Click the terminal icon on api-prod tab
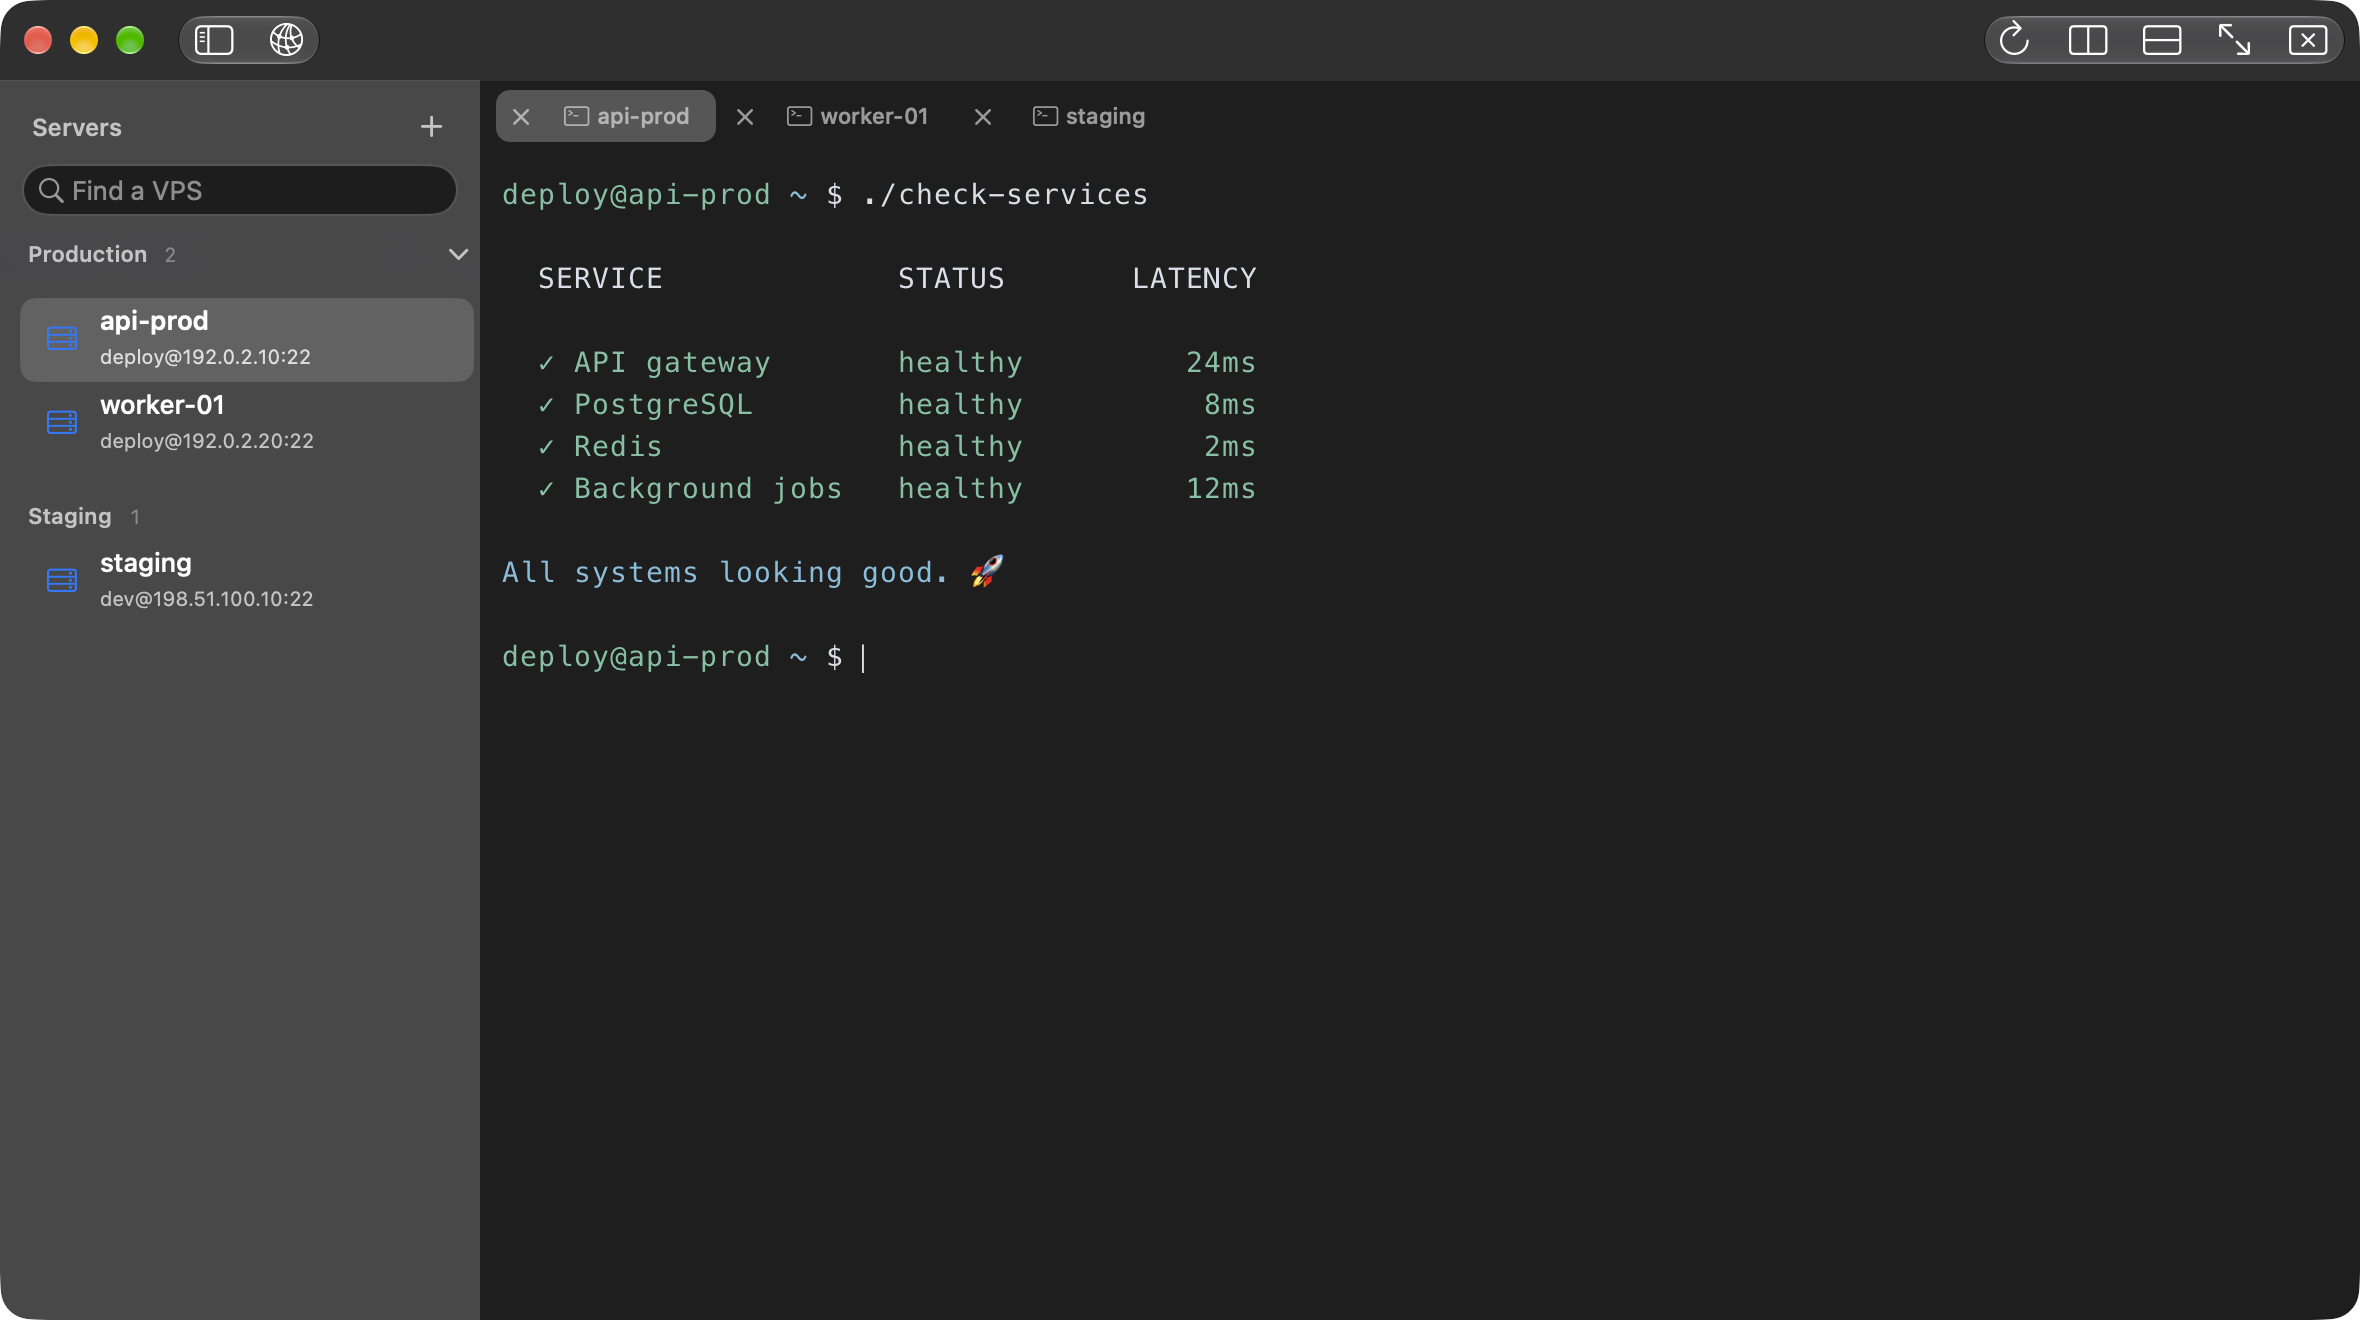This screenshot has width=2360, height=1320. click(x=576, y=116)
